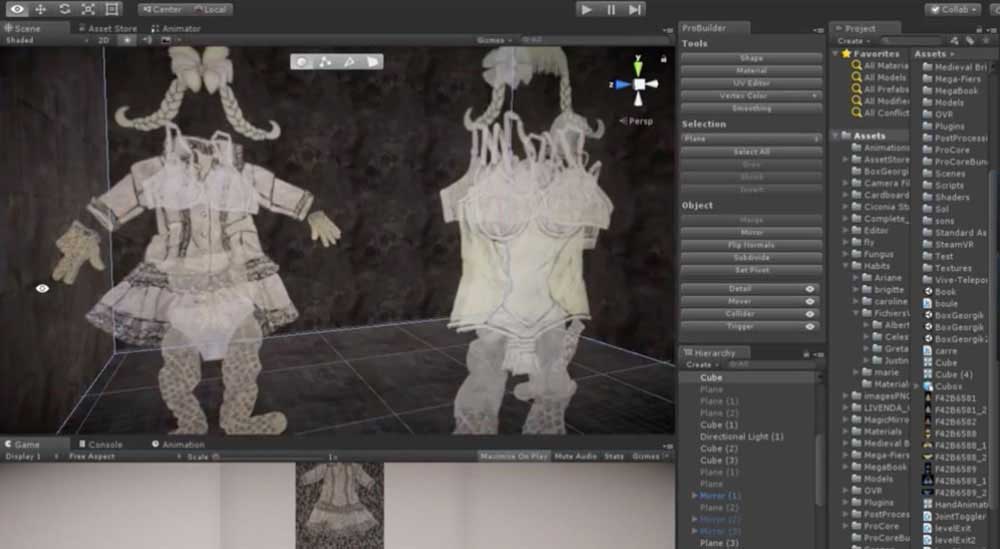
Task: Toggle Detail visibility eye in ProBuilder
Action: 810,288
